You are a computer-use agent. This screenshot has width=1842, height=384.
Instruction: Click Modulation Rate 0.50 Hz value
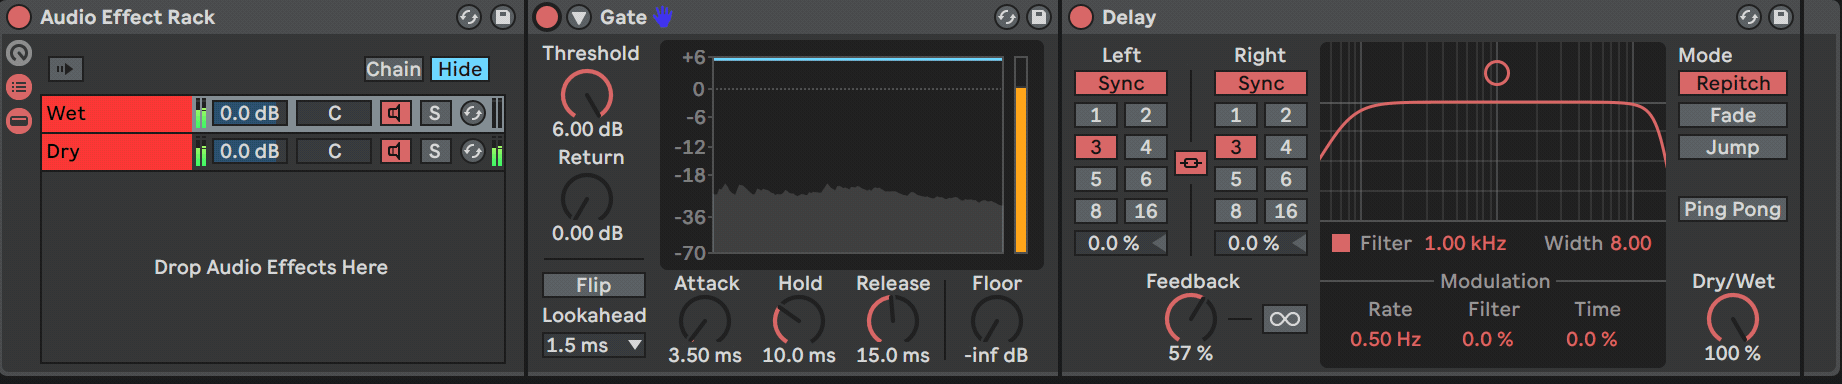click(1385, 339)
